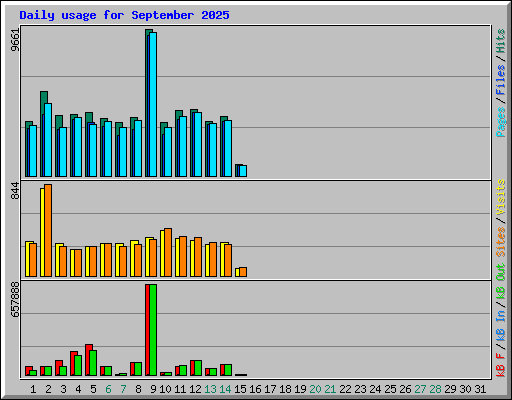This screenshot has width=512, height=400.
Task: Click the 844 axis maximum label
Action: pos(15,191)
